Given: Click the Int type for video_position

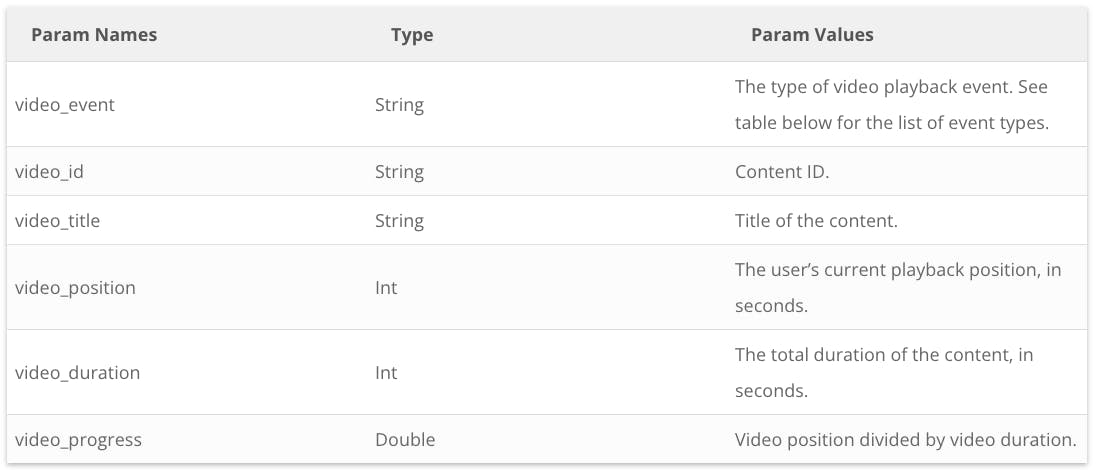Looking at the screenshot, I should click(386, 288).
